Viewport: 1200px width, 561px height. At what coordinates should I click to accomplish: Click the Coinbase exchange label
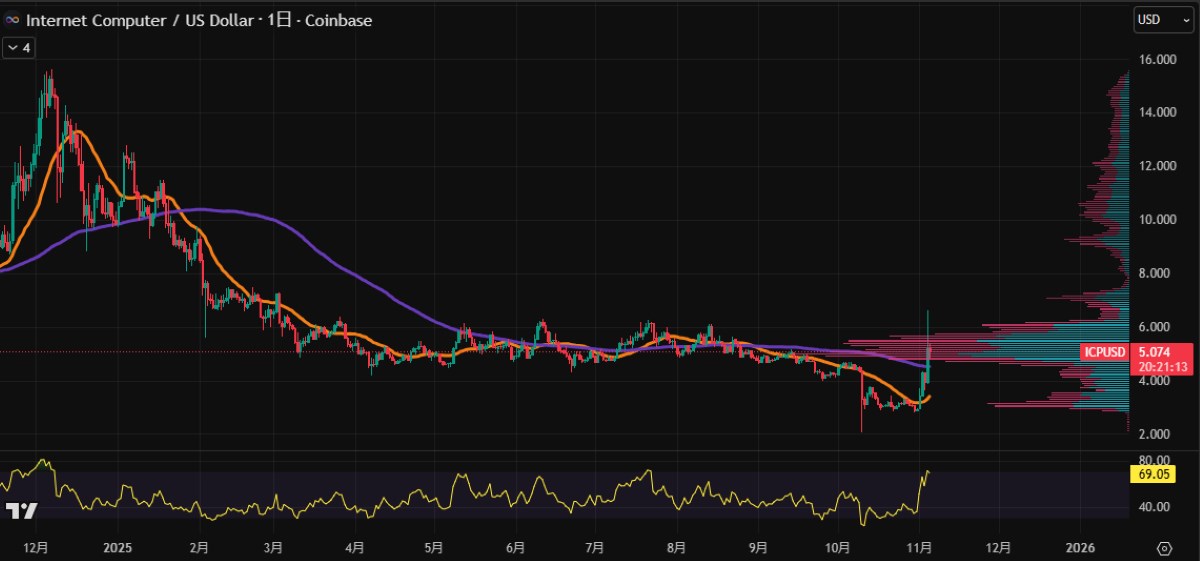(339, 20)
